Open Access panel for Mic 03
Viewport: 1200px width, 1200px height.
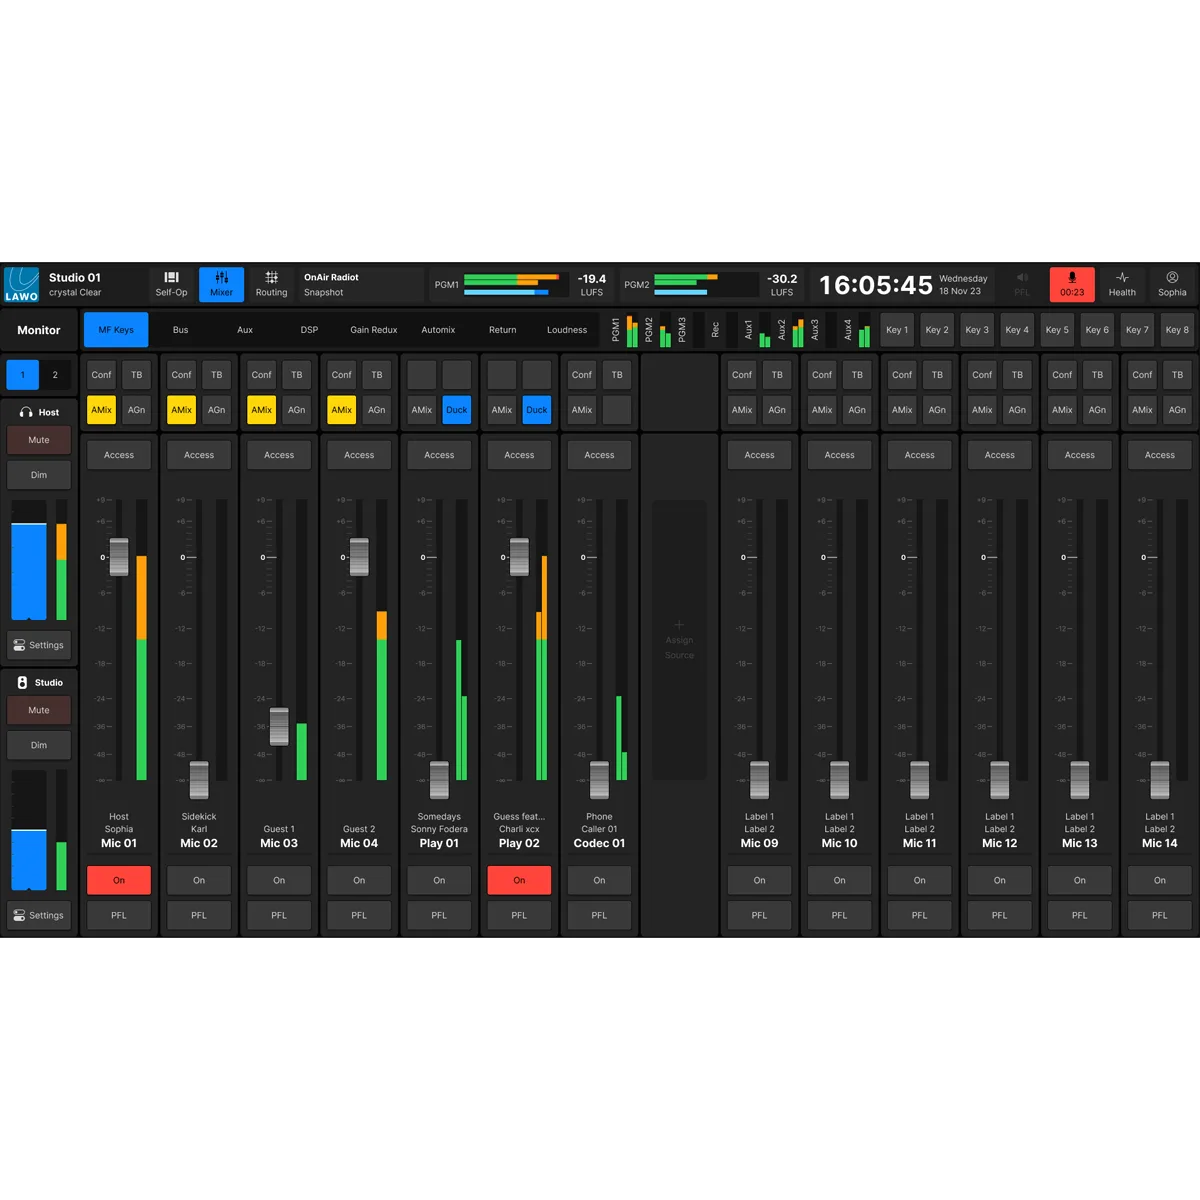tap(279, 455)
